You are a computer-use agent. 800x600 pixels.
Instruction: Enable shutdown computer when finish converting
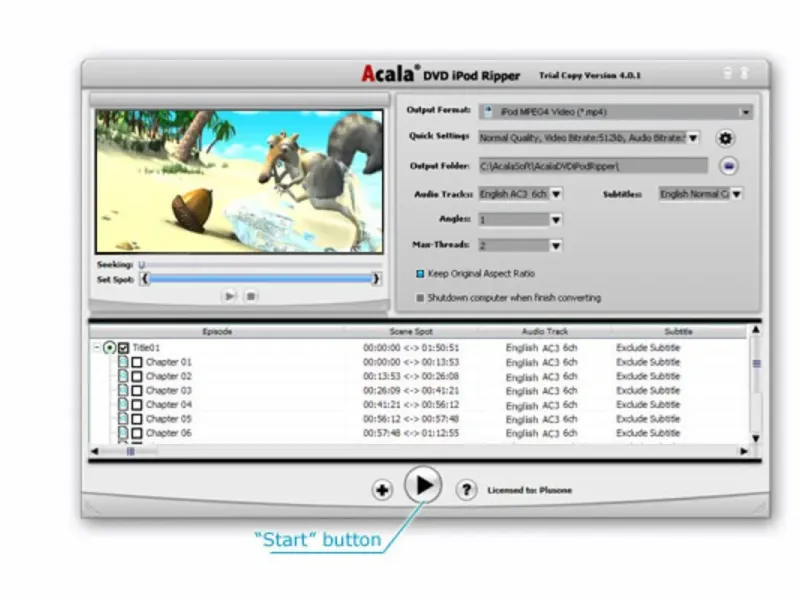(x=420, y=298)
